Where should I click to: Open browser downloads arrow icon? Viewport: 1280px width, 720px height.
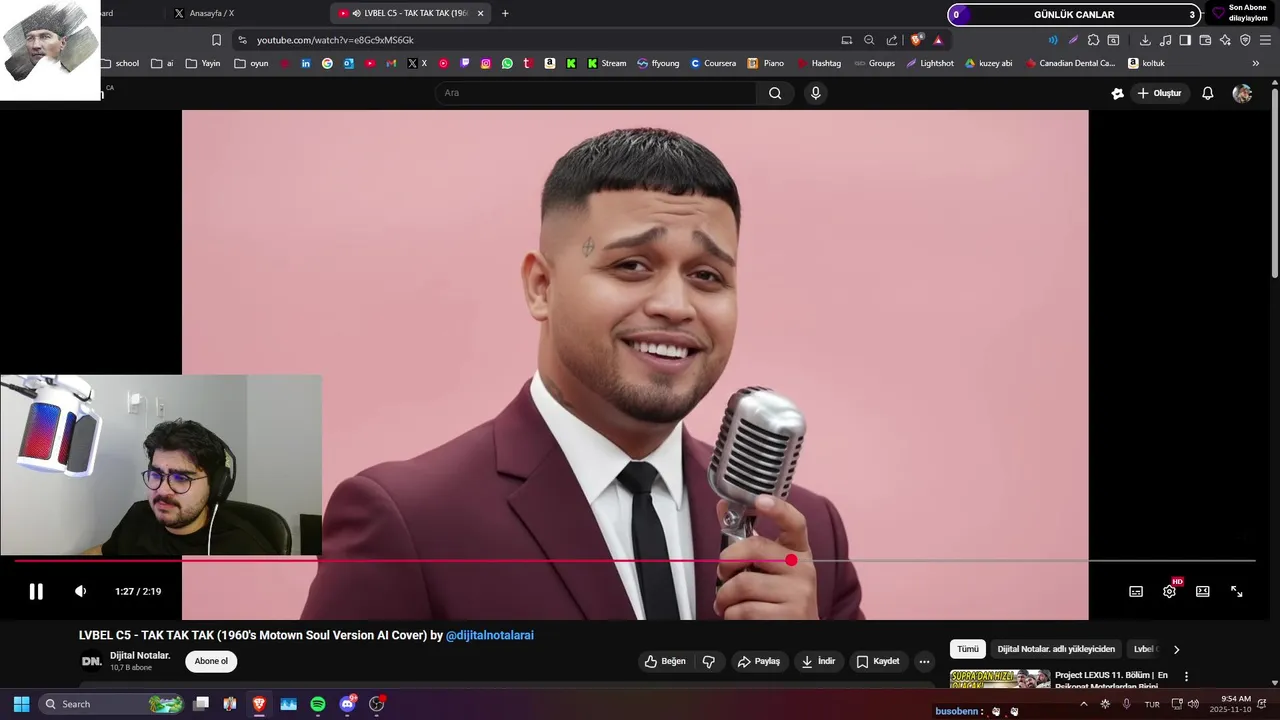(x=1145, y=40)
